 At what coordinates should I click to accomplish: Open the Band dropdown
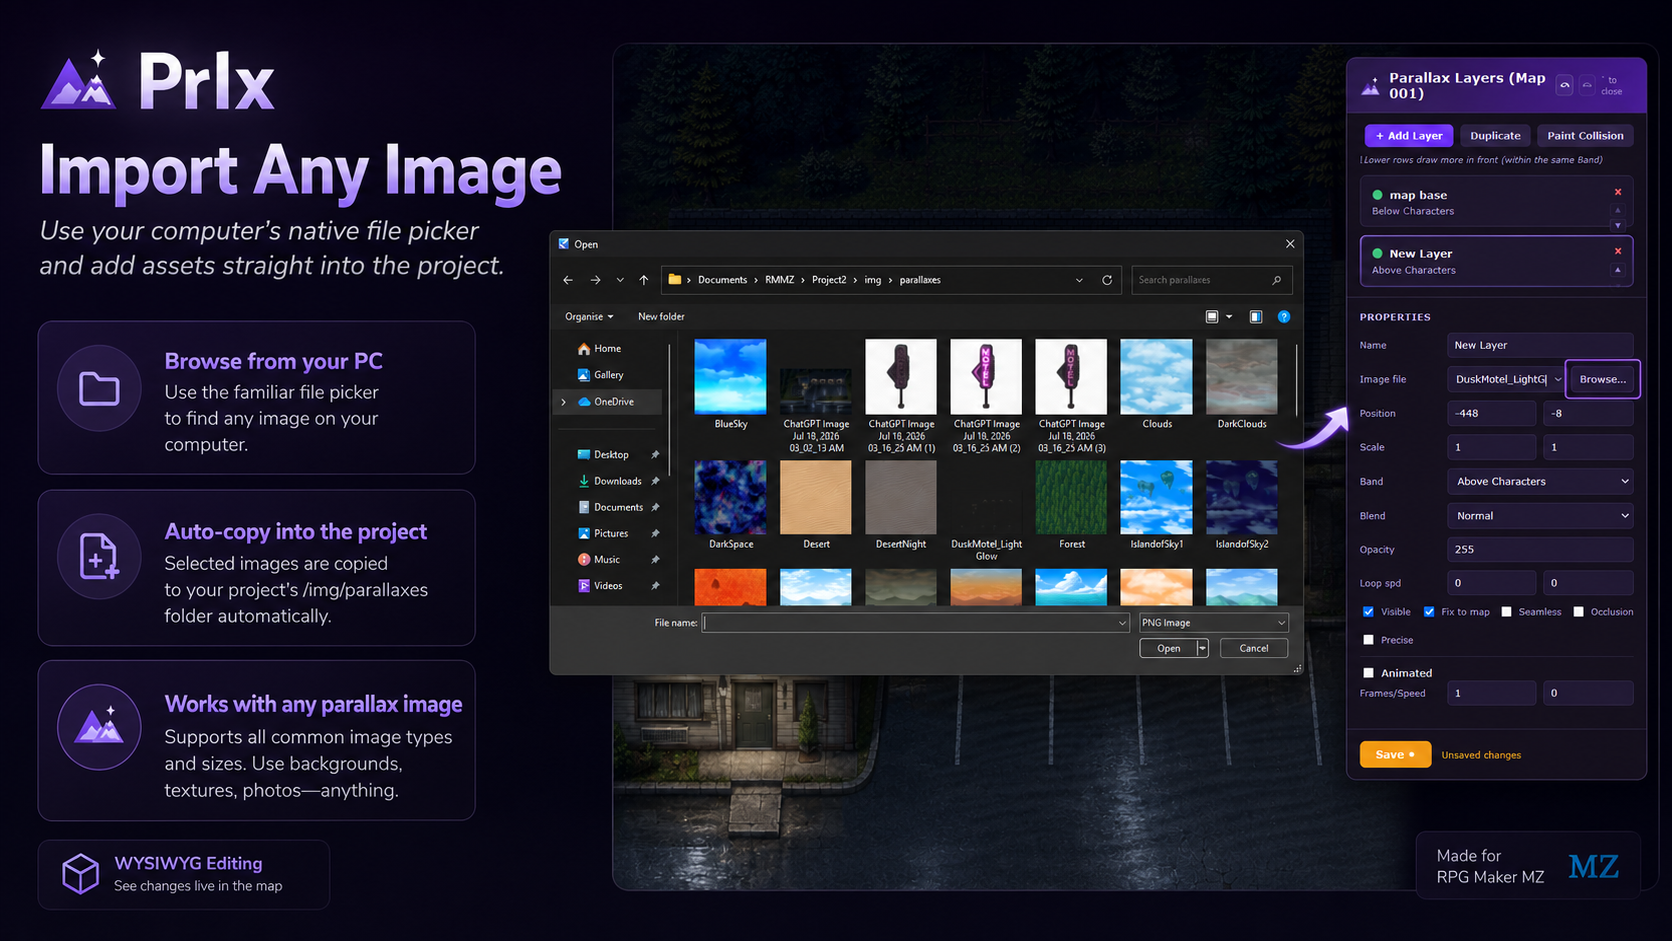[x=1540, y=482]
